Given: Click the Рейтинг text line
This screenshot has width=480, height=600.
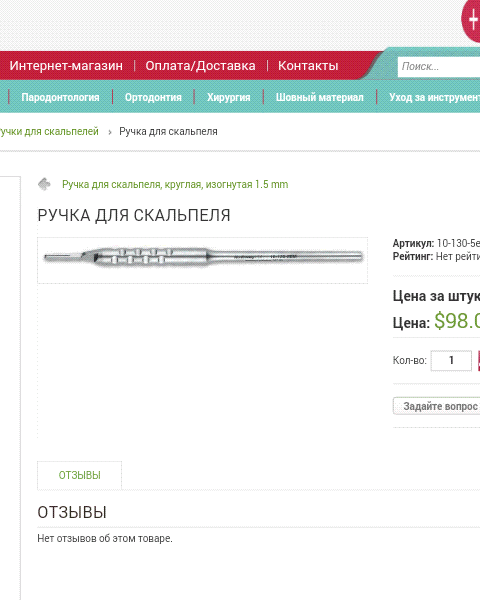Looking at the screenshot, I should (x=436, y=256).
